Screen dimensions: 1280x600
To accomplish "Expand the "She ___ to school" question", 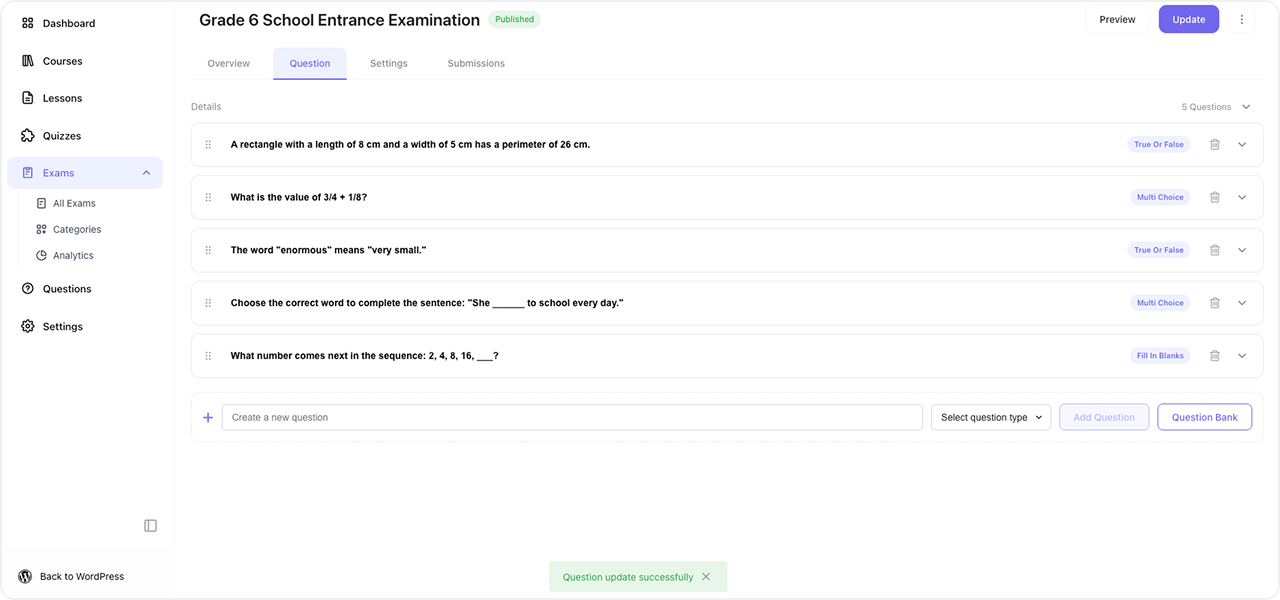I will coord(1242,303).
